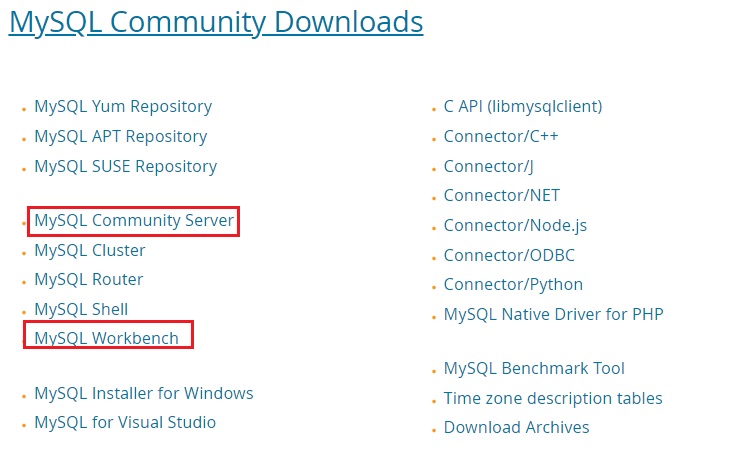Open MySQL Installer for Windows link
740x474 pixels.
click(x=144, y=393)
